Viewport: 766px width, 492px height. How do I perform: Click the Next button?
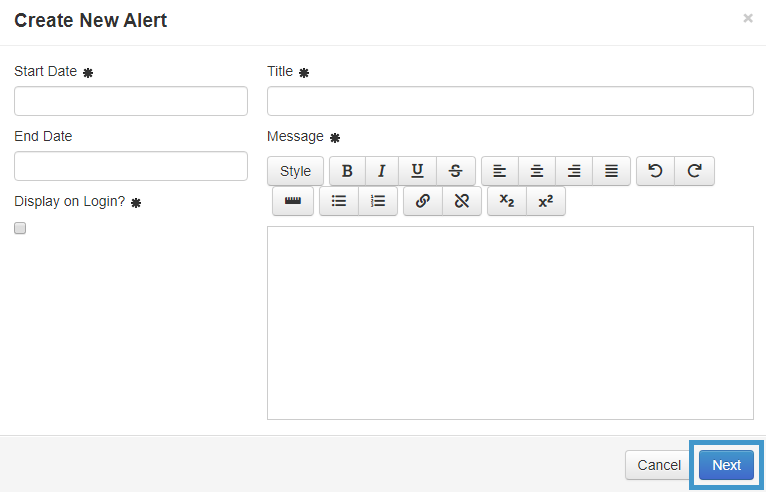726,465
